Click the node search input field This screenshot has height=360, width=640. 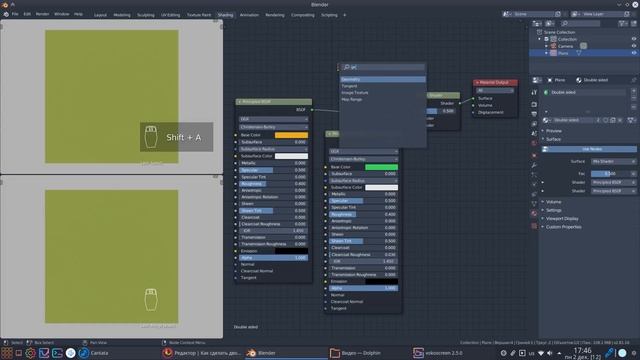(x=383, y=67)
